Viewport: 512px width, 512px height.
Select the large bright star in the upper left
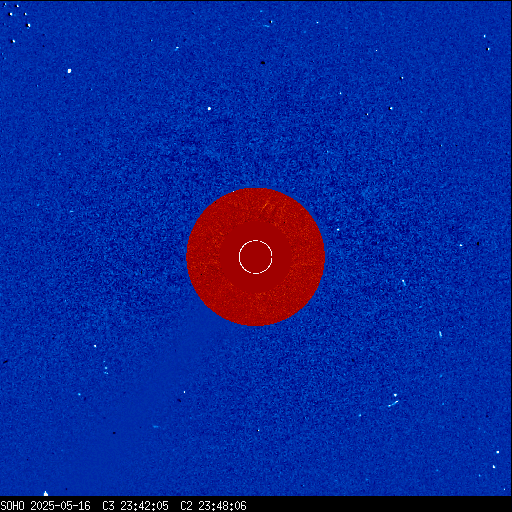[69, 71]
